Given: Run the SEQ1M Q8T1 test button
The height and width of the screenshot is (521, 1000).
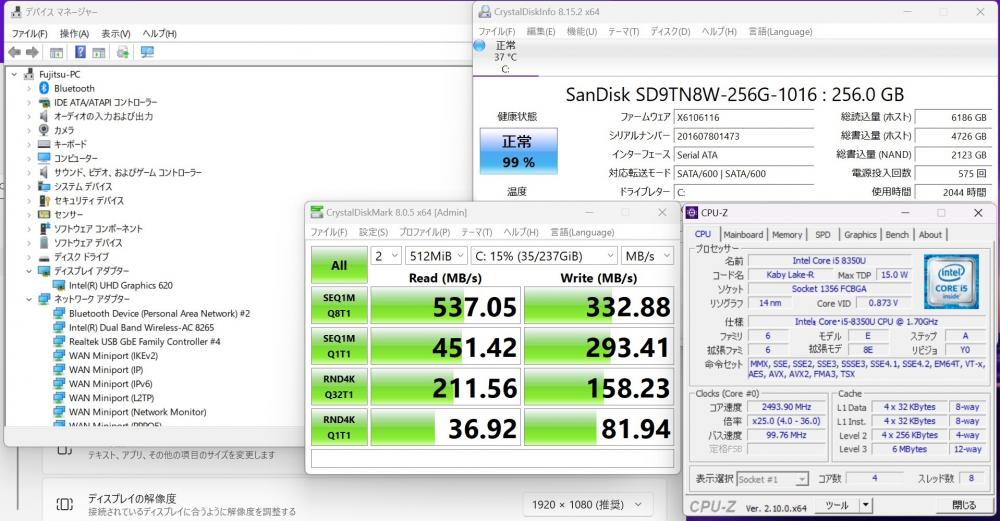Looking at the screenshot, I should tap(339, 305).
